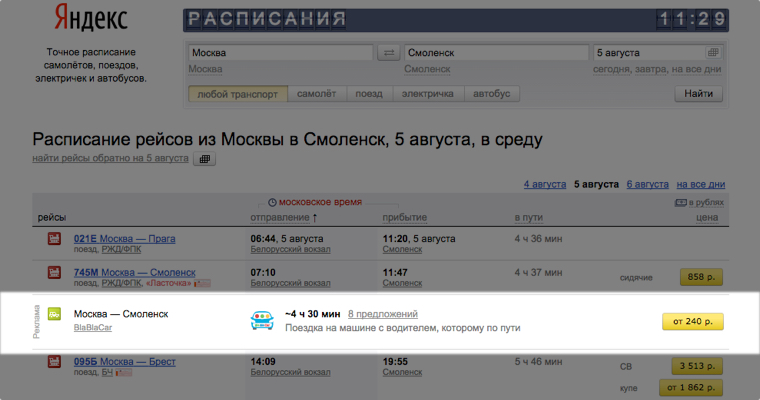
Task: Click the train icon for 745М Москва — Смоленск
Action: click(x=54, y=272)
